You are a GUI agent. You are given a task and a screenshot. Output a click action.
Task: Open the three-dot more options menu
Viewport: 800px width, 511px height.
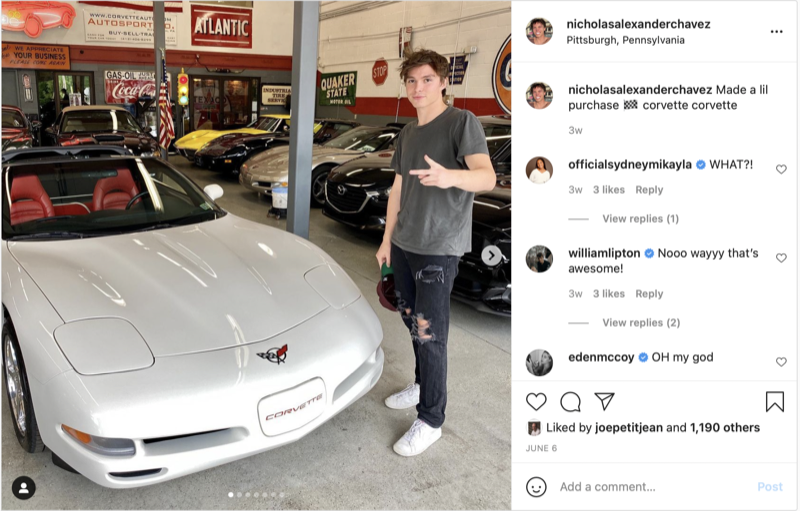[777, 32]
